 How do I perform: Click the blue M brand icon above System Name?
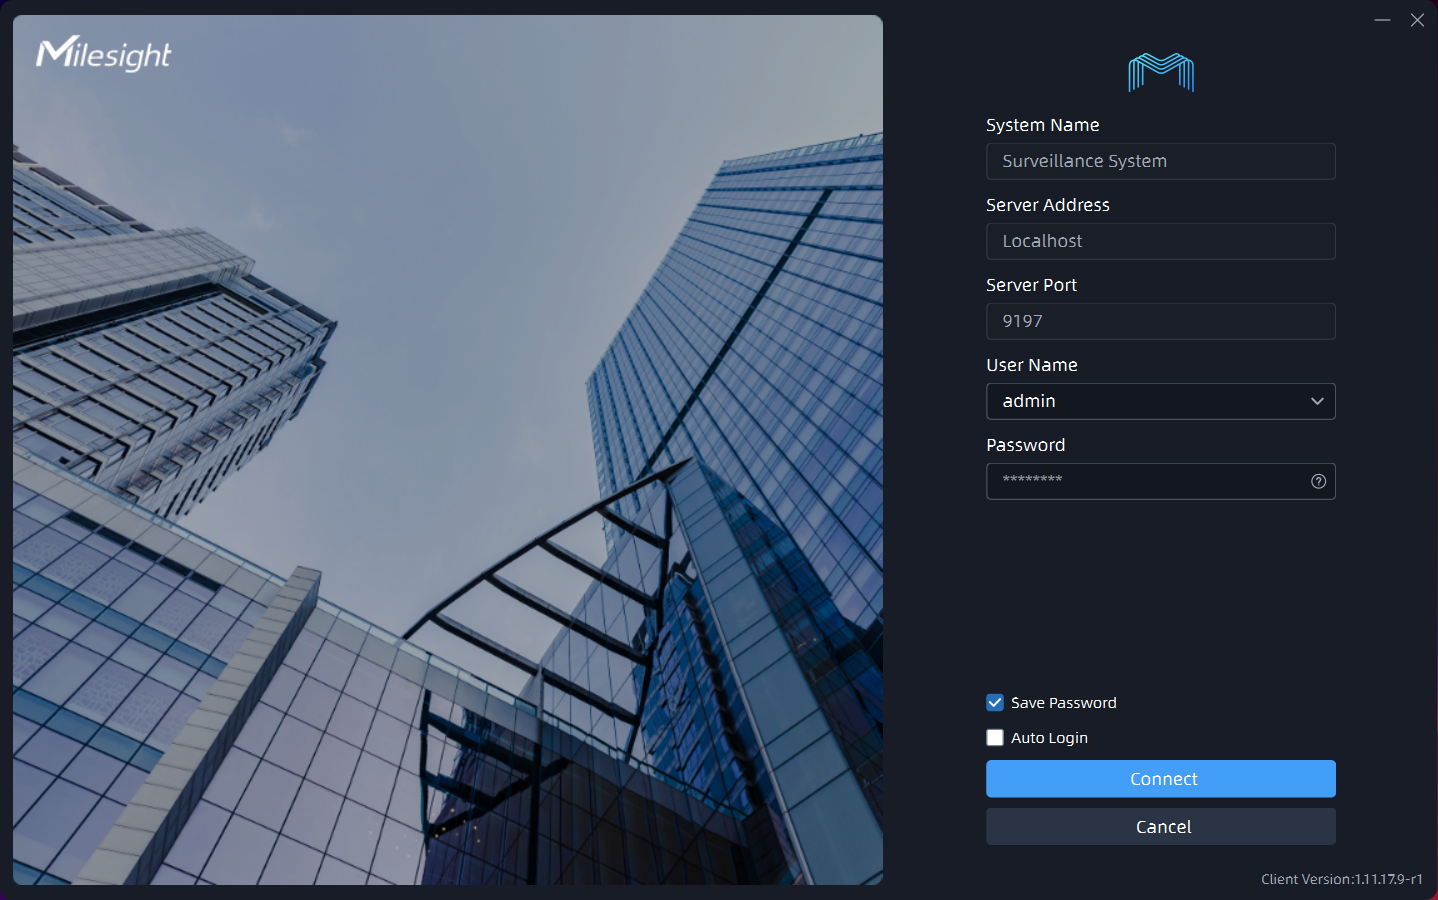[1159, 72]
